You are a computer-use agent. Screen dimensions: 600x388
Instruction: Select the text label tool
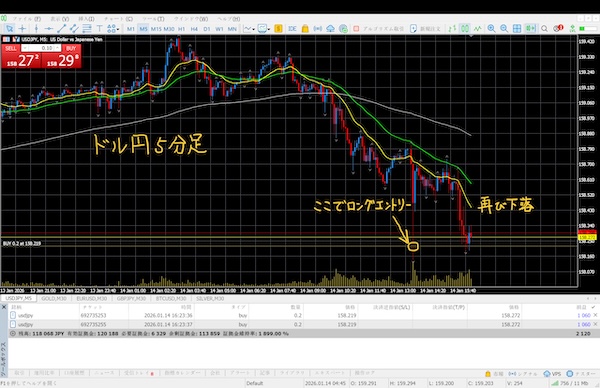tap(99, 29)
